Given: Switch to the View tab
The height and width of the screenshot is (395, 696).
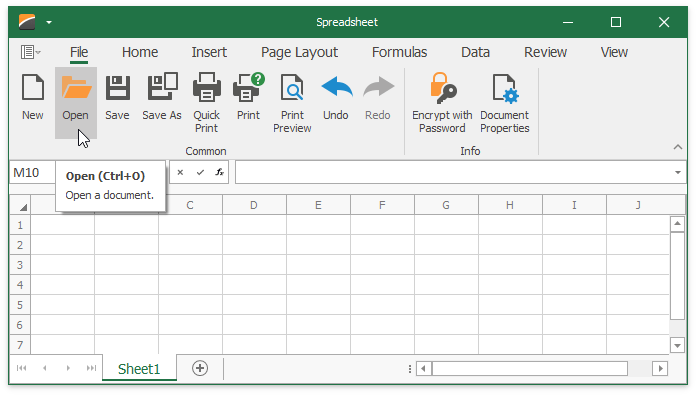Looking at the screenshot, I should (614, 52).
